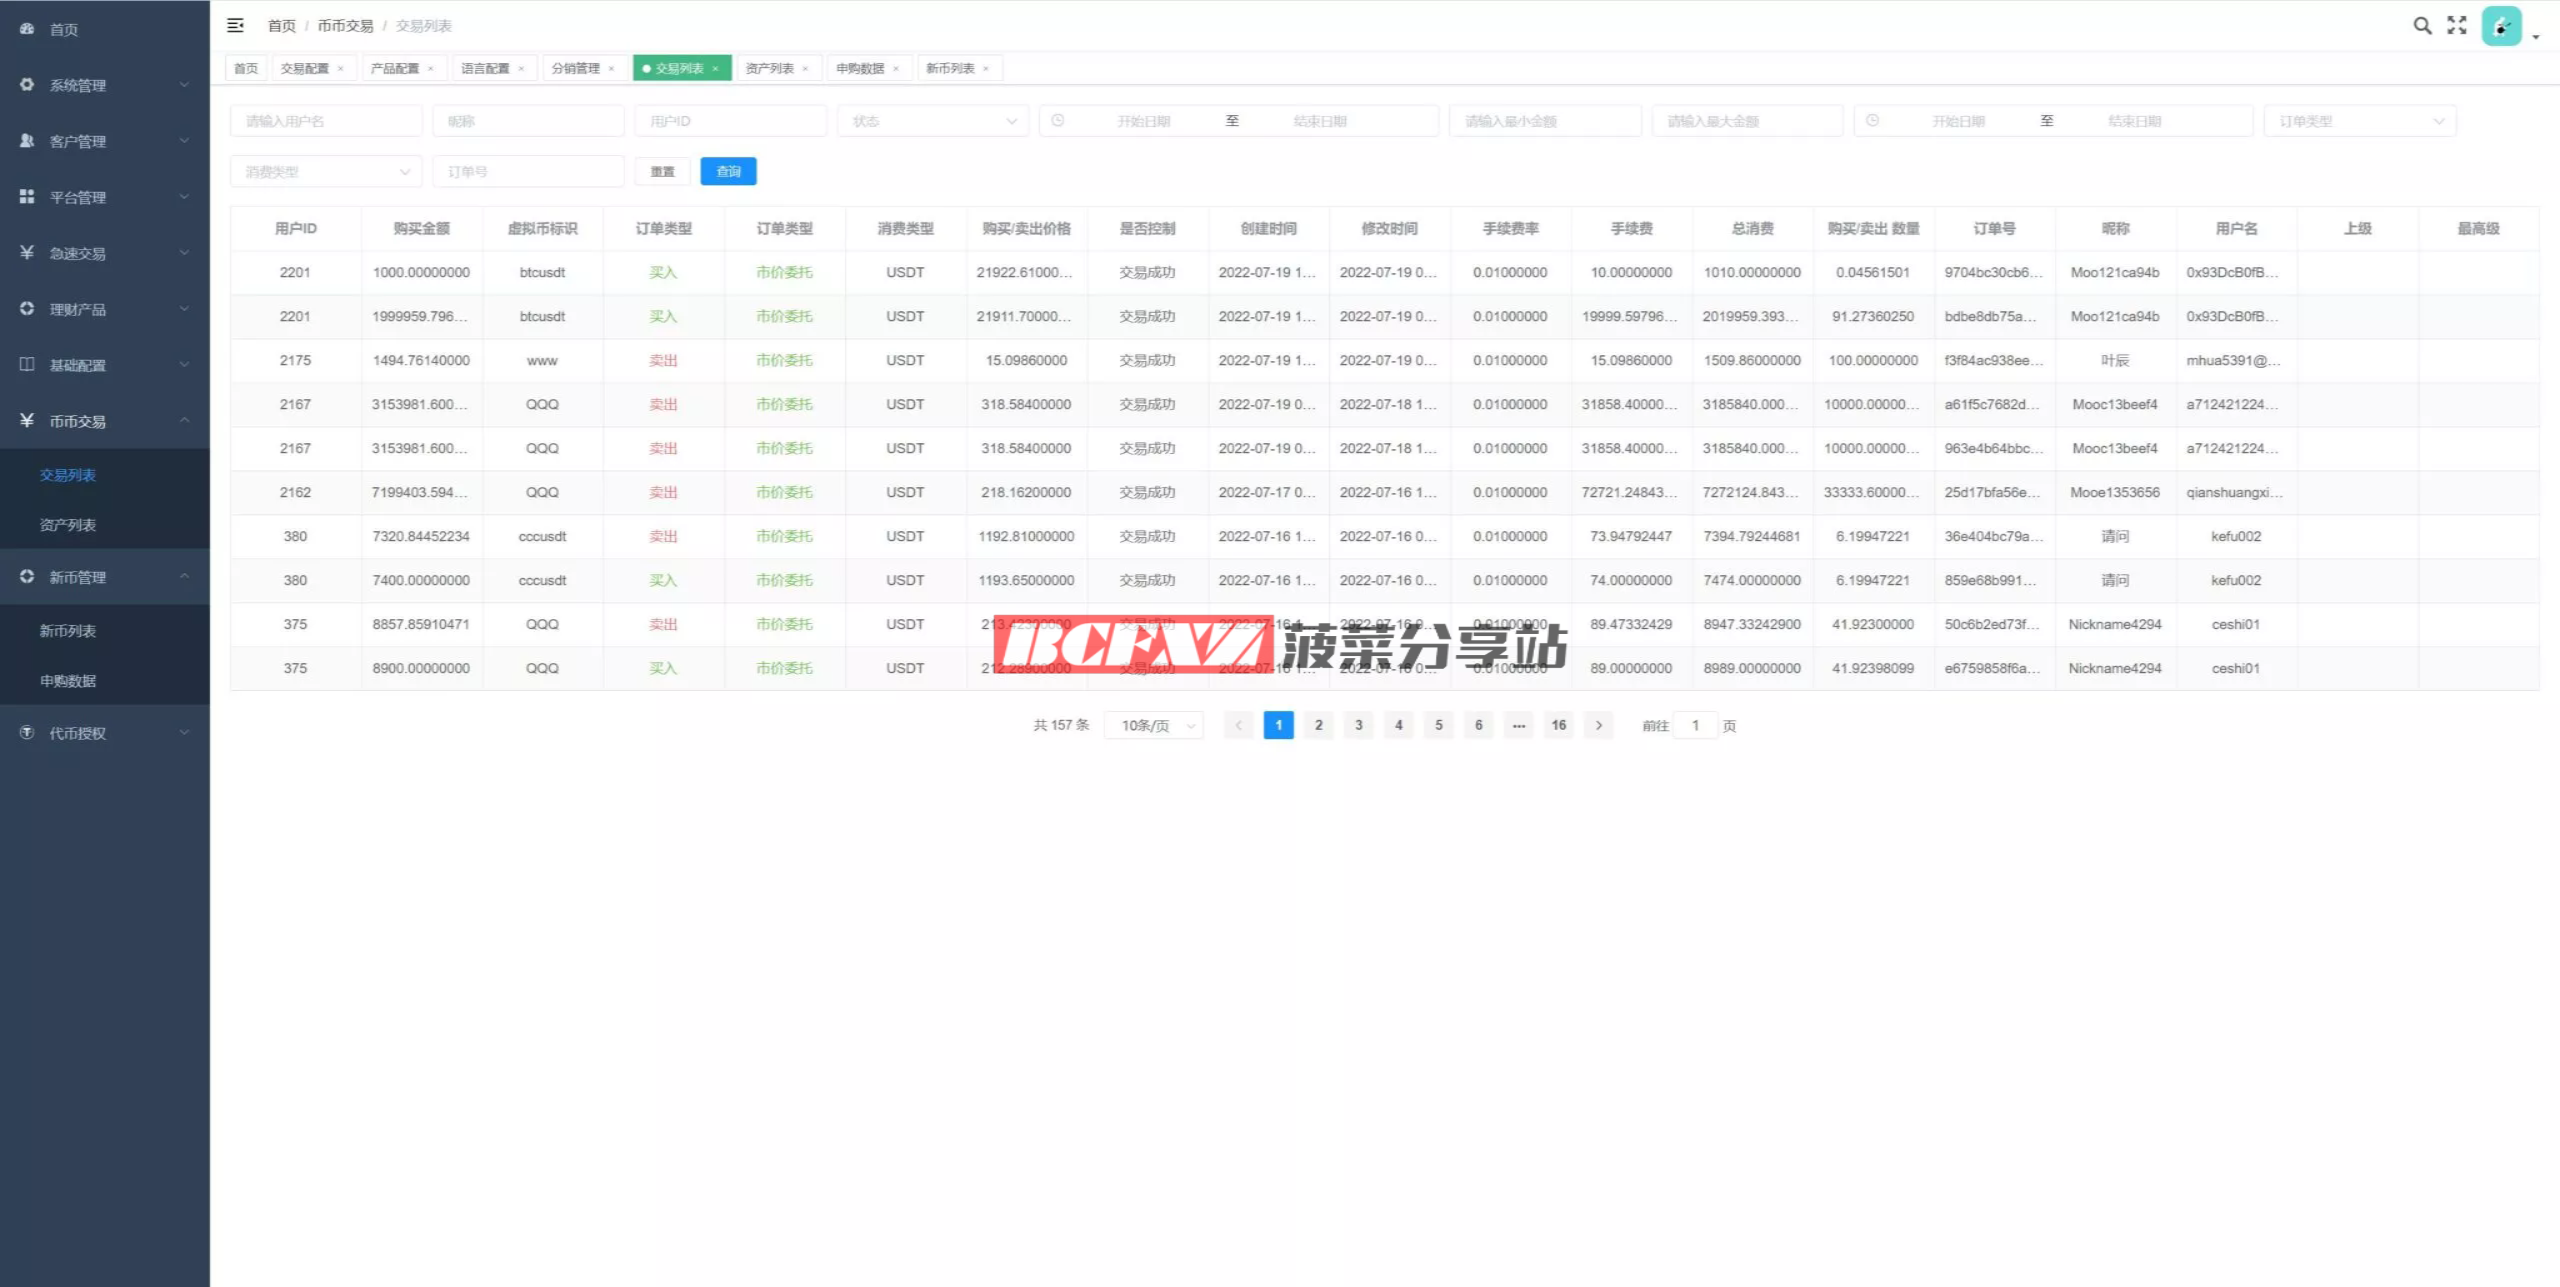Click the 重置 button

pos(662,172)
